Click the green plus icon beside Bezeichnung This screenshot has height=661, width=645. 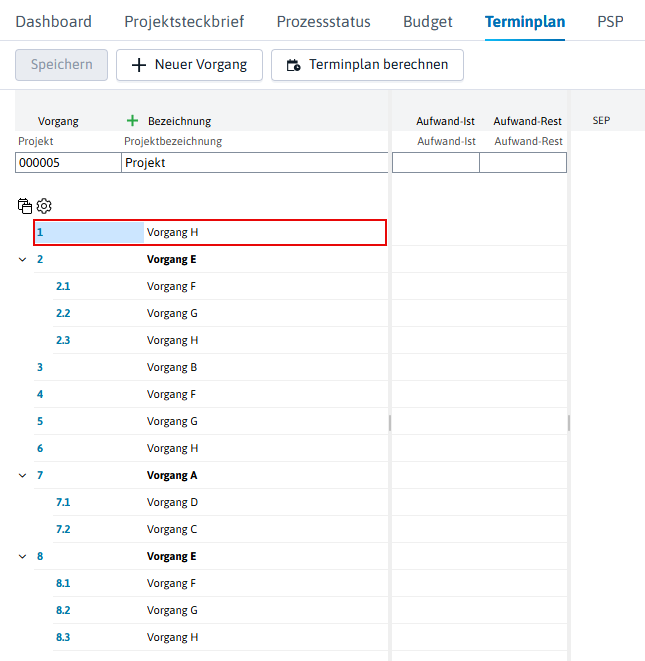point(132,121)
